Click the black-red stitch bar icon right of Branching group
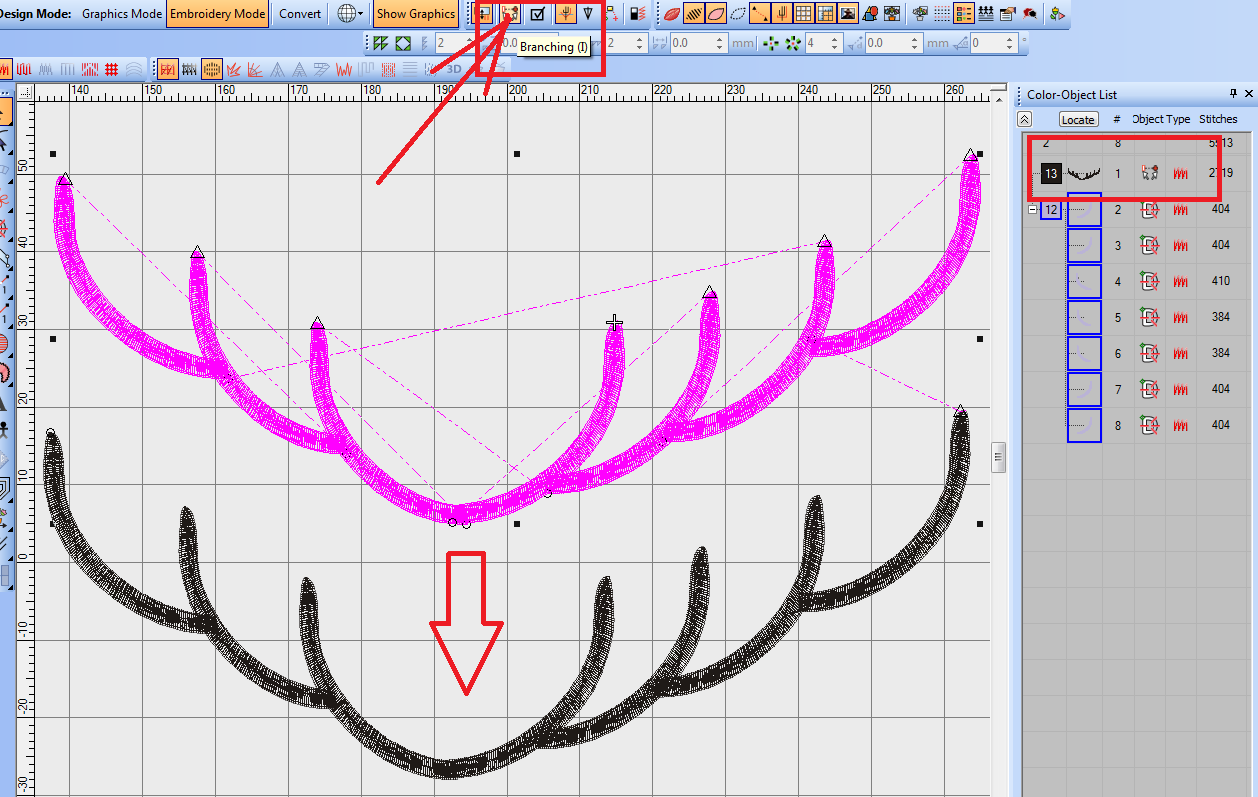Screen dimensions: 1258x797 [636, 14]
